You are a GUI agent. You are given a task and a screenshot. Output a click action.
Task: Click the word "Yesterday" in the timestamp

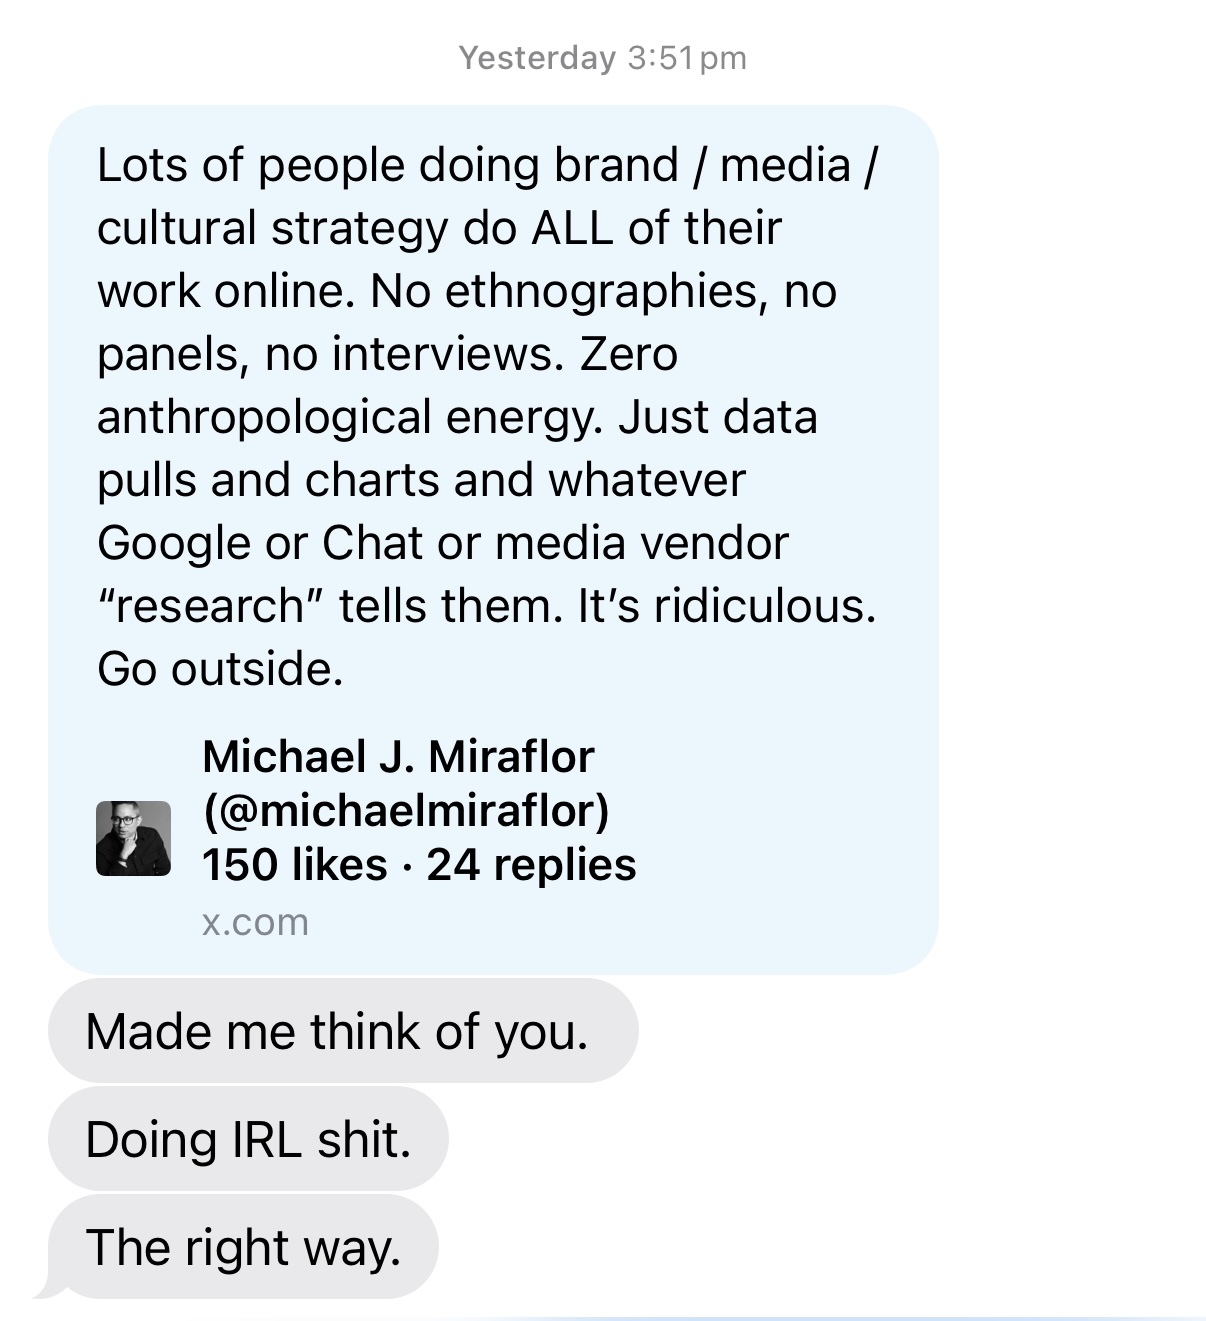pos(537,58)
